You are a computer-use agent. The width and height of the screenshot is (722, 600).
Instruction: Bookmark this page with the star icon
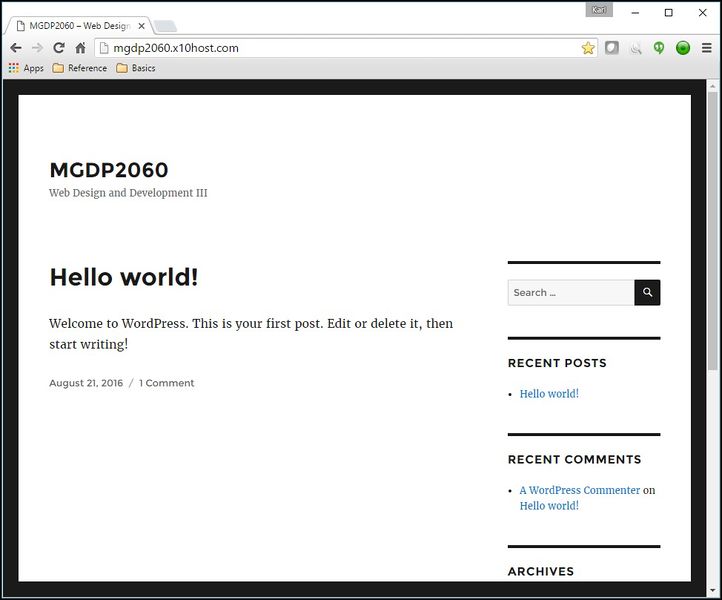point(588,48)
